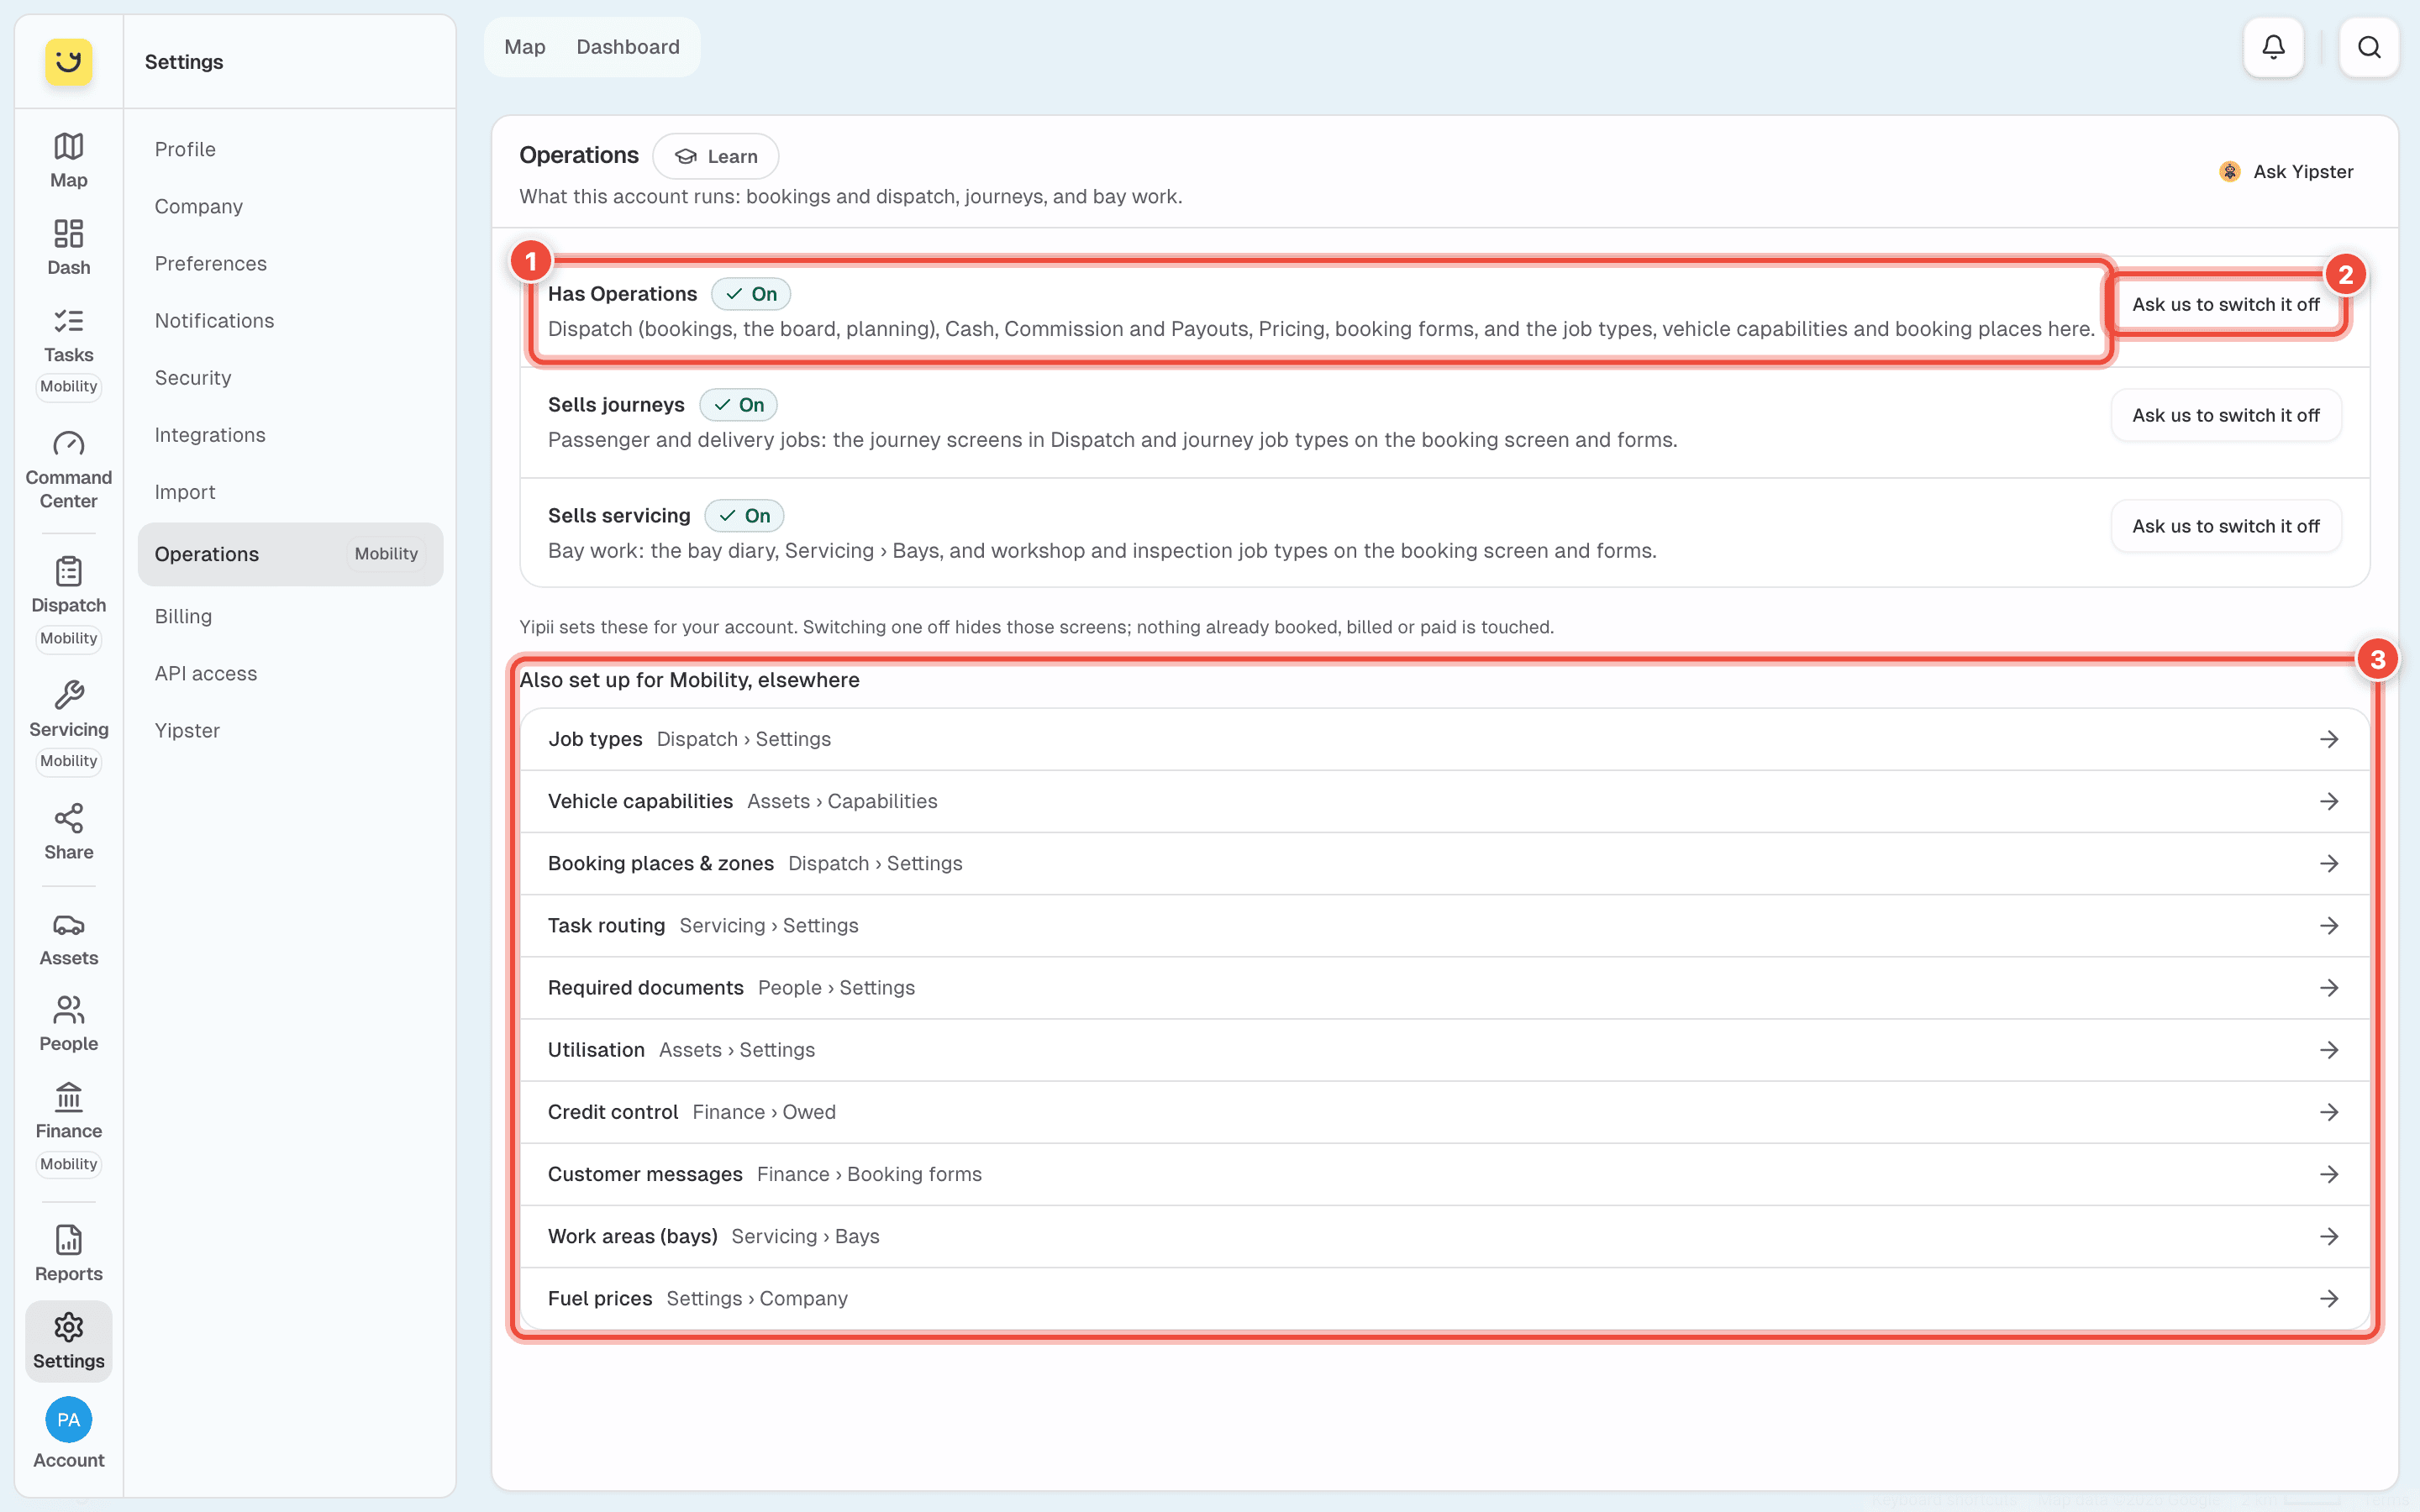The width and height of the screenshot is (2420, 1512).
Task: Click Mobility badge under Tasks
Action: point(68,386)
